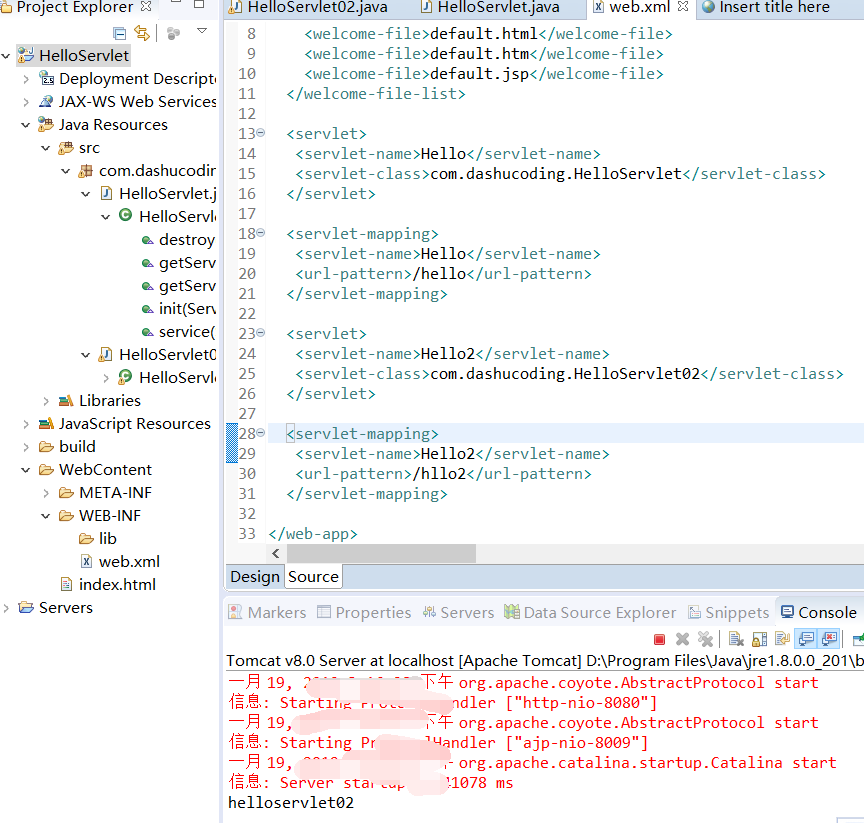Open the Servers view tab

pos(458,613)
